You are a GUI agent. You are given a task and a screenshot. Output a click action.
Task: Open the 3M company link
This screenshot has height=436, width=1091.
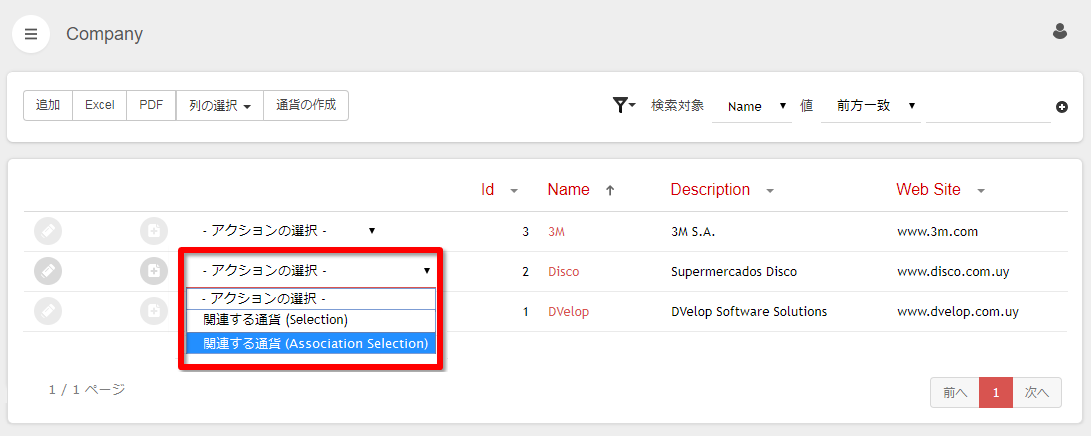pos(556,232)
